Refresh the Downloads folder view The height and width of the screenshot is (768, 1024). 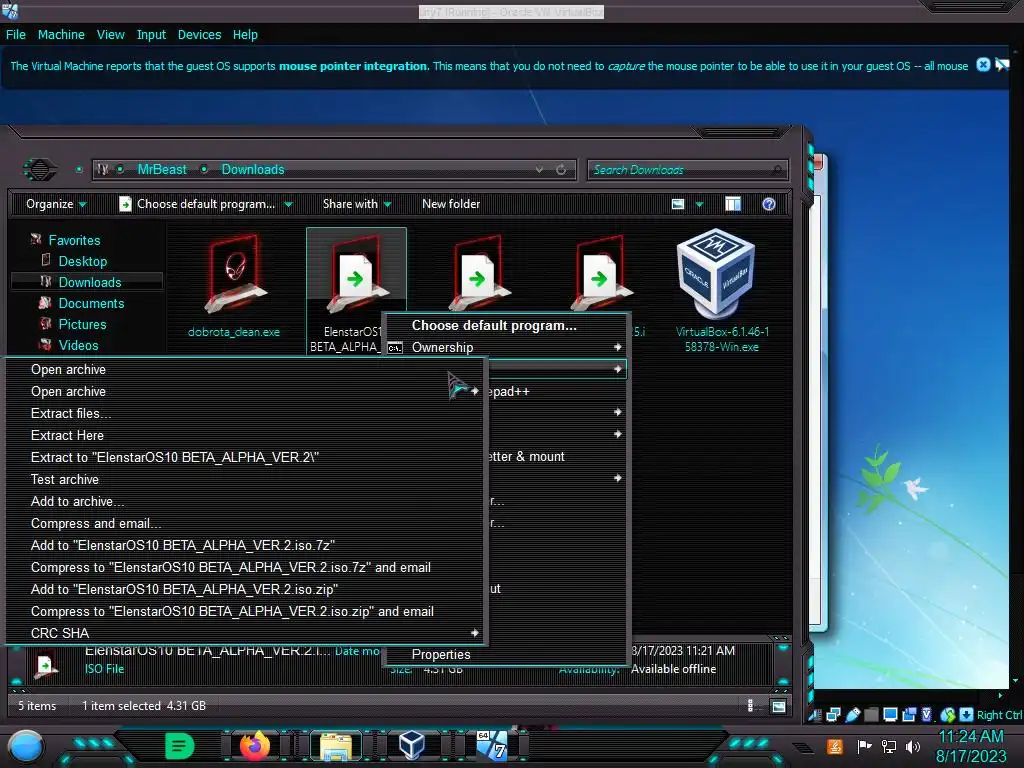tap(561, 170)
